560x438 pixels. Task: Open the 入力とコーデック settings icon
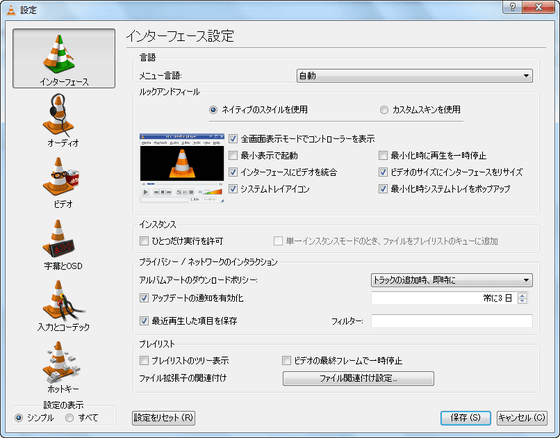coord(62,300)
